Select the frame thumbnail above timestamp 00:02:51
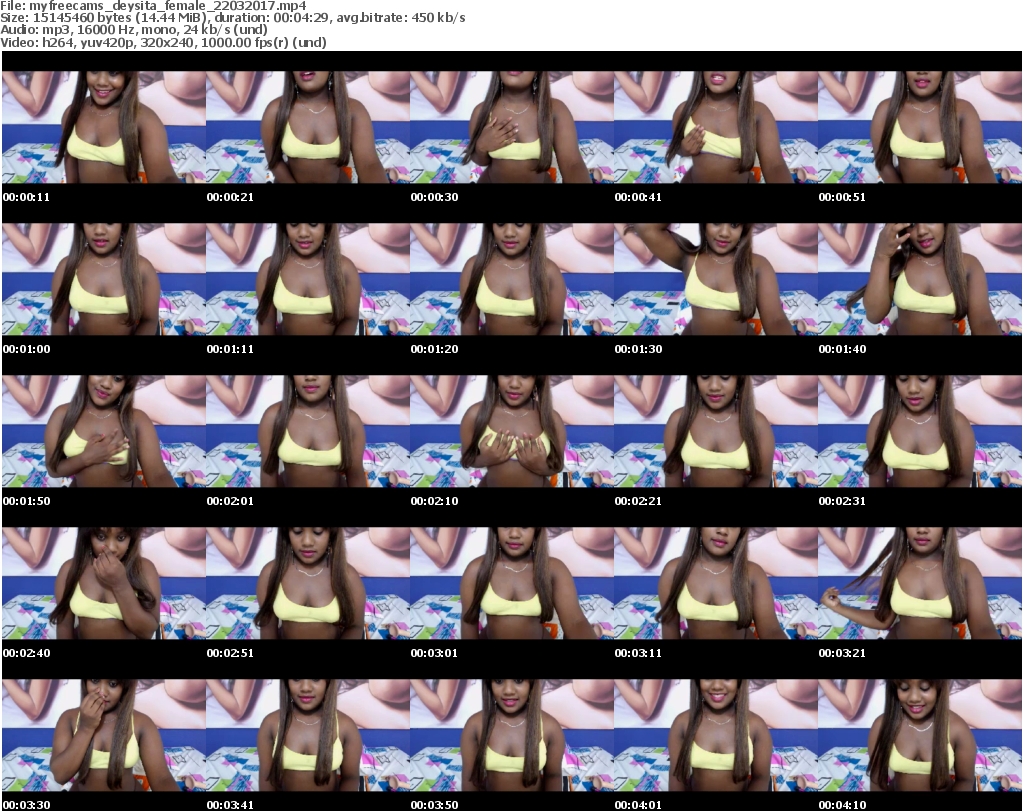 pyautogui.click(x=308, y=583)
